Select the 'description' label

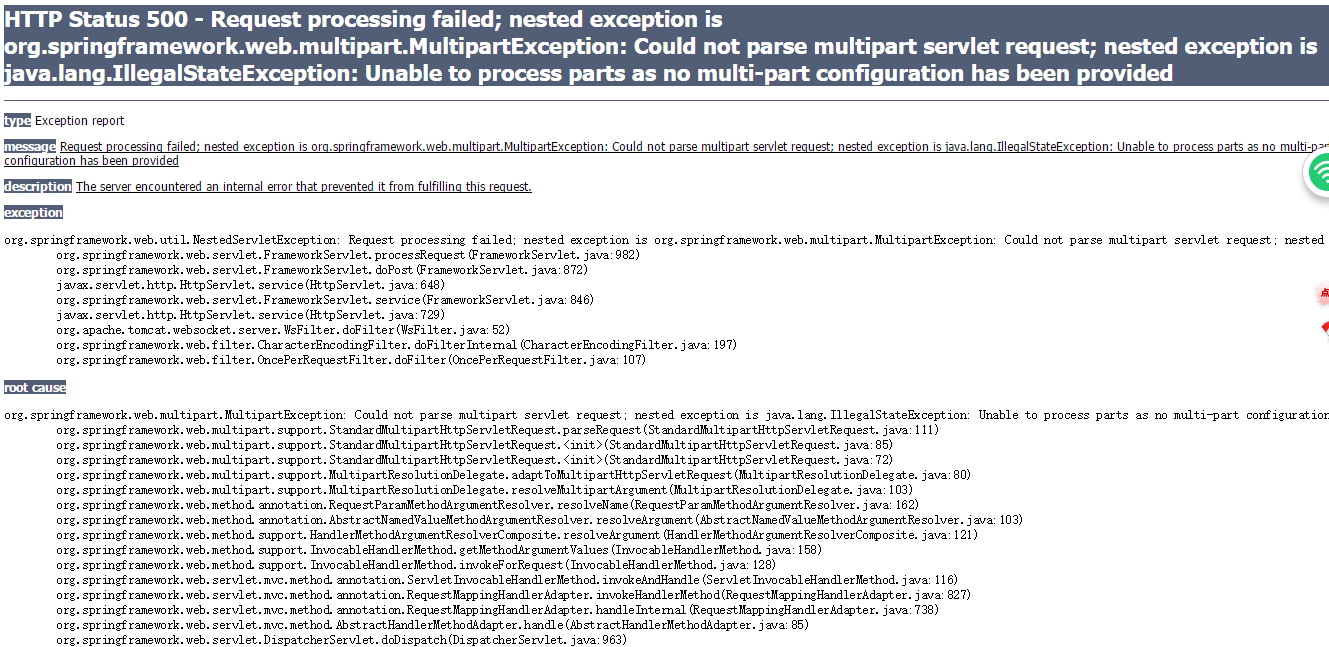click(38, 187)
